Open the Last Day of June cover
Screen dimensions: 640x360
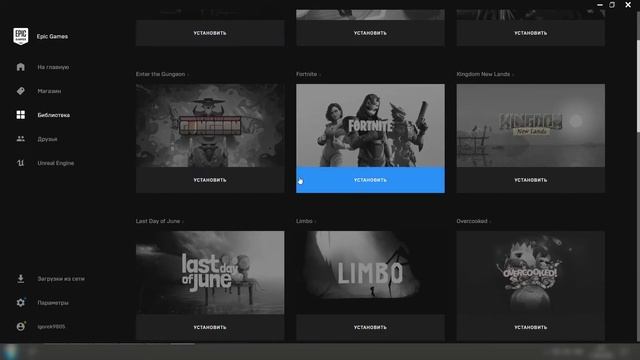210,273
